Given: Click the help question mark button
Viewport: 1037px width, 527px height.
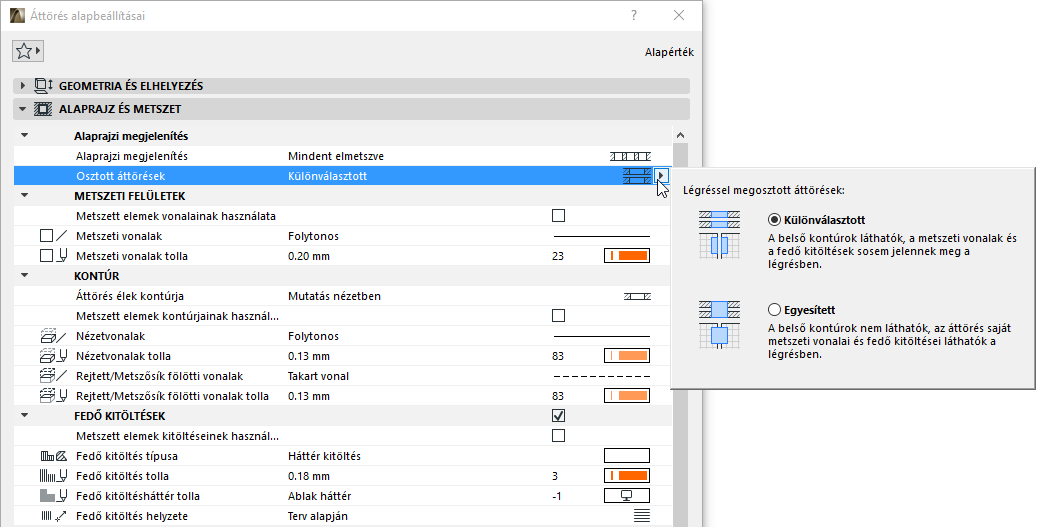Looking at the screenshot, I should [x=633, y=15].
